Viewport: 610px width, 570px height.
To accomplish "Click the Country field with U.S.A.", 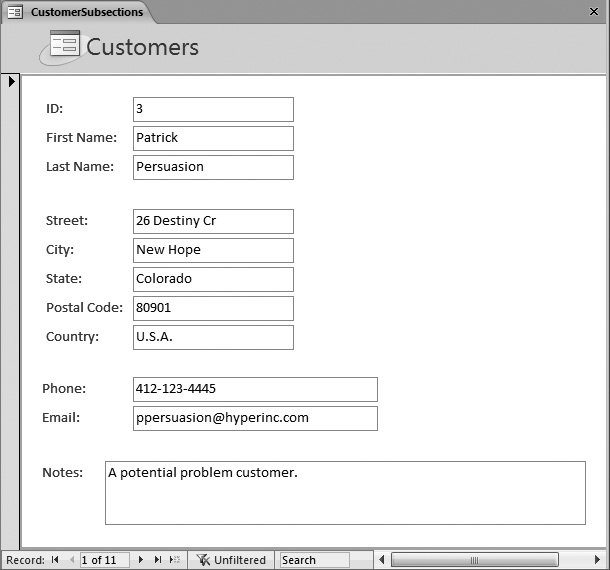I will [213, 337].
